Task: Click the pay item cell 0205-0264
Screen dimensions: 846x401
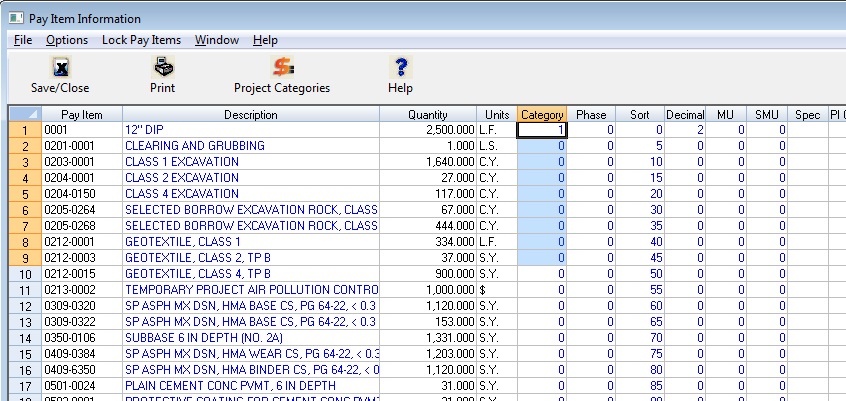Action: [x=82, y=210]
